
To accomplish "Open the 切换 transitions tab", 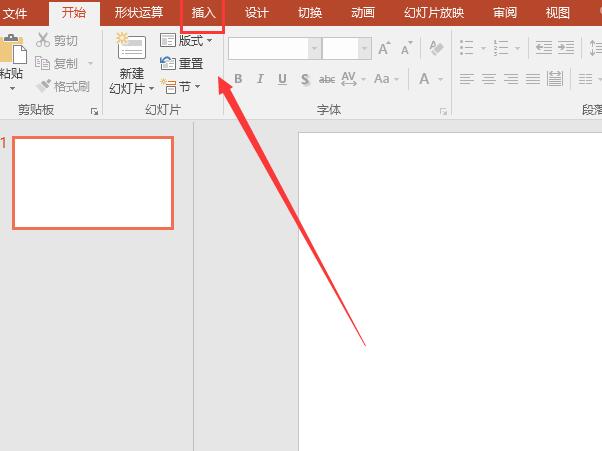I will pyautogui.click(x=310, y=13).
